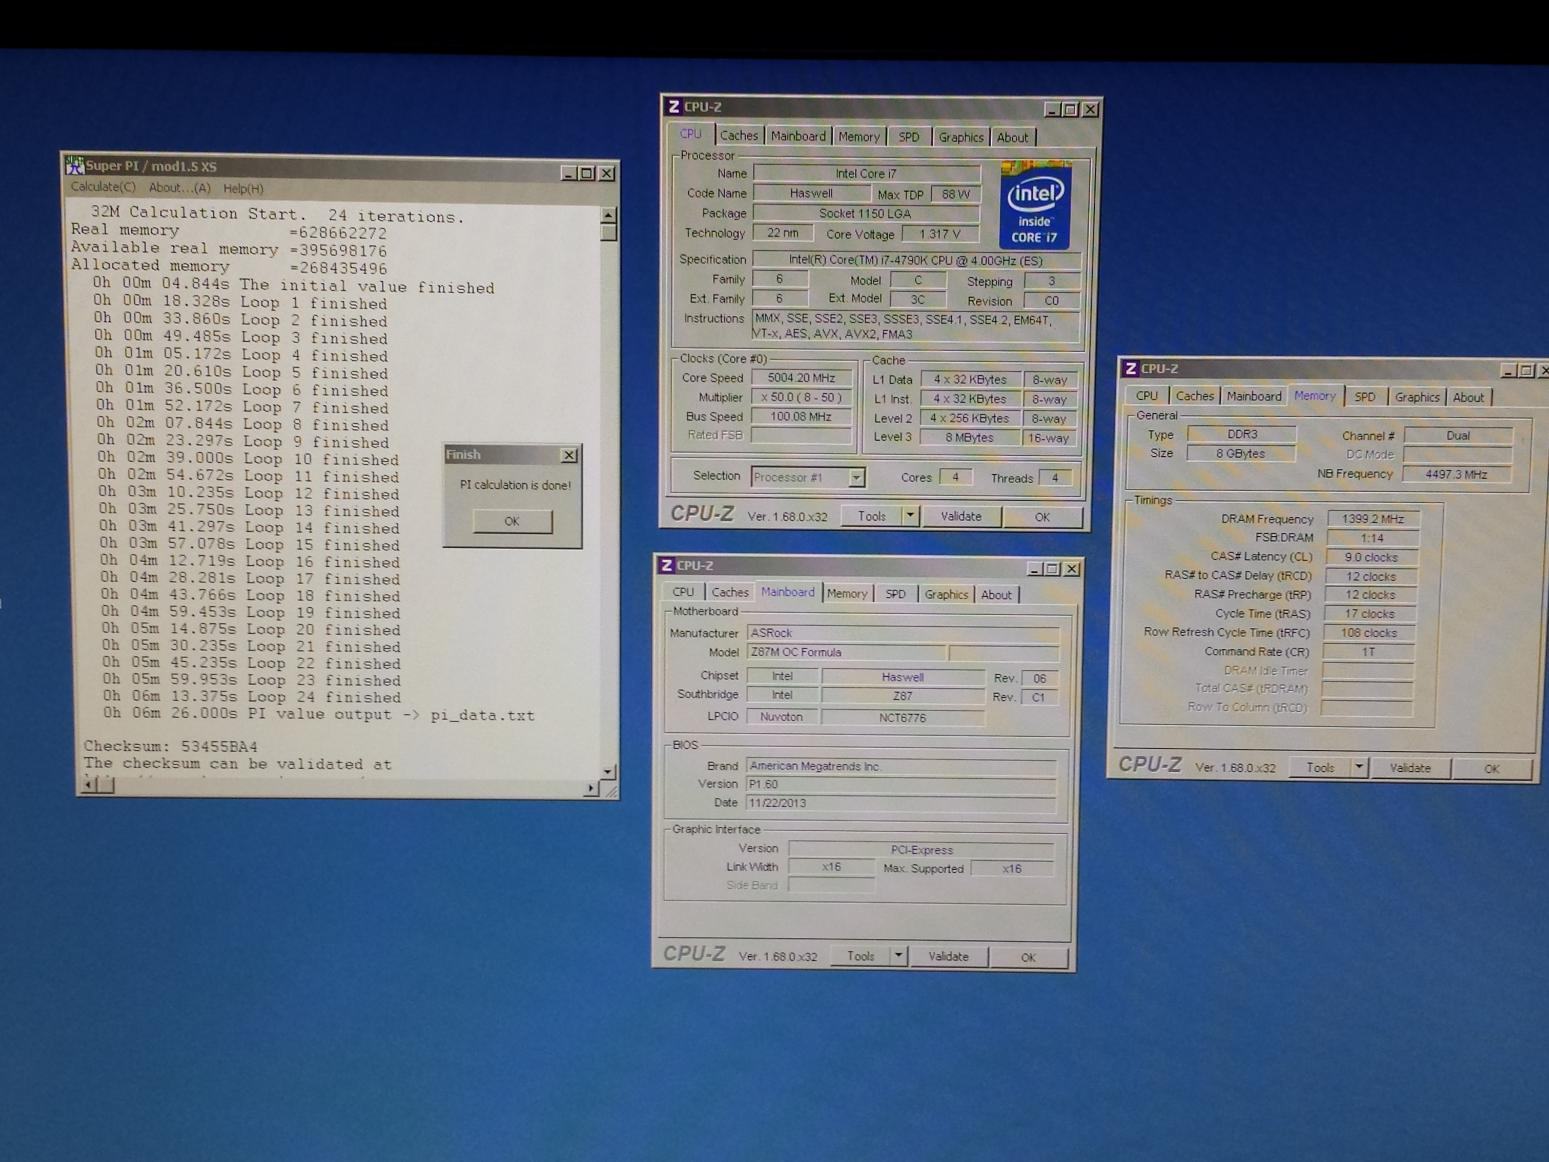This screenshot has height=1162, width=1549.
Task: Select the CPU tab in the Memory CPU-Z window
Action: tap(1147, 396)
